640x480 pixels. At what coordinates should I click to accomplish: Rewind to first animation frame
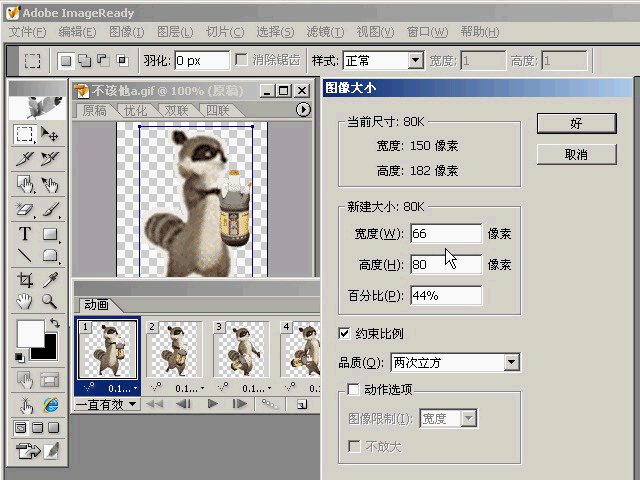pos(154,404)
